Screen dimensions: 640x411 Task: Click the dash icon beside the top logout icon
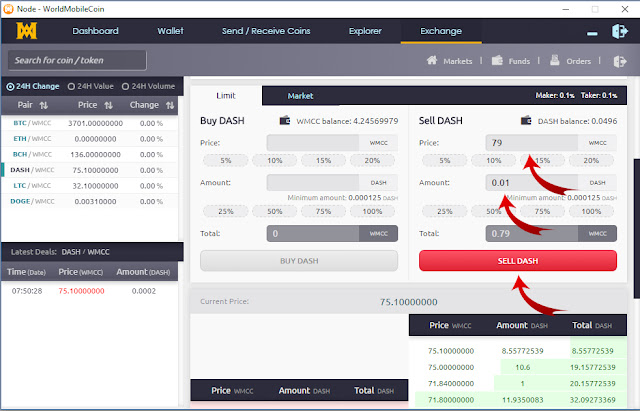pos(592,33)
